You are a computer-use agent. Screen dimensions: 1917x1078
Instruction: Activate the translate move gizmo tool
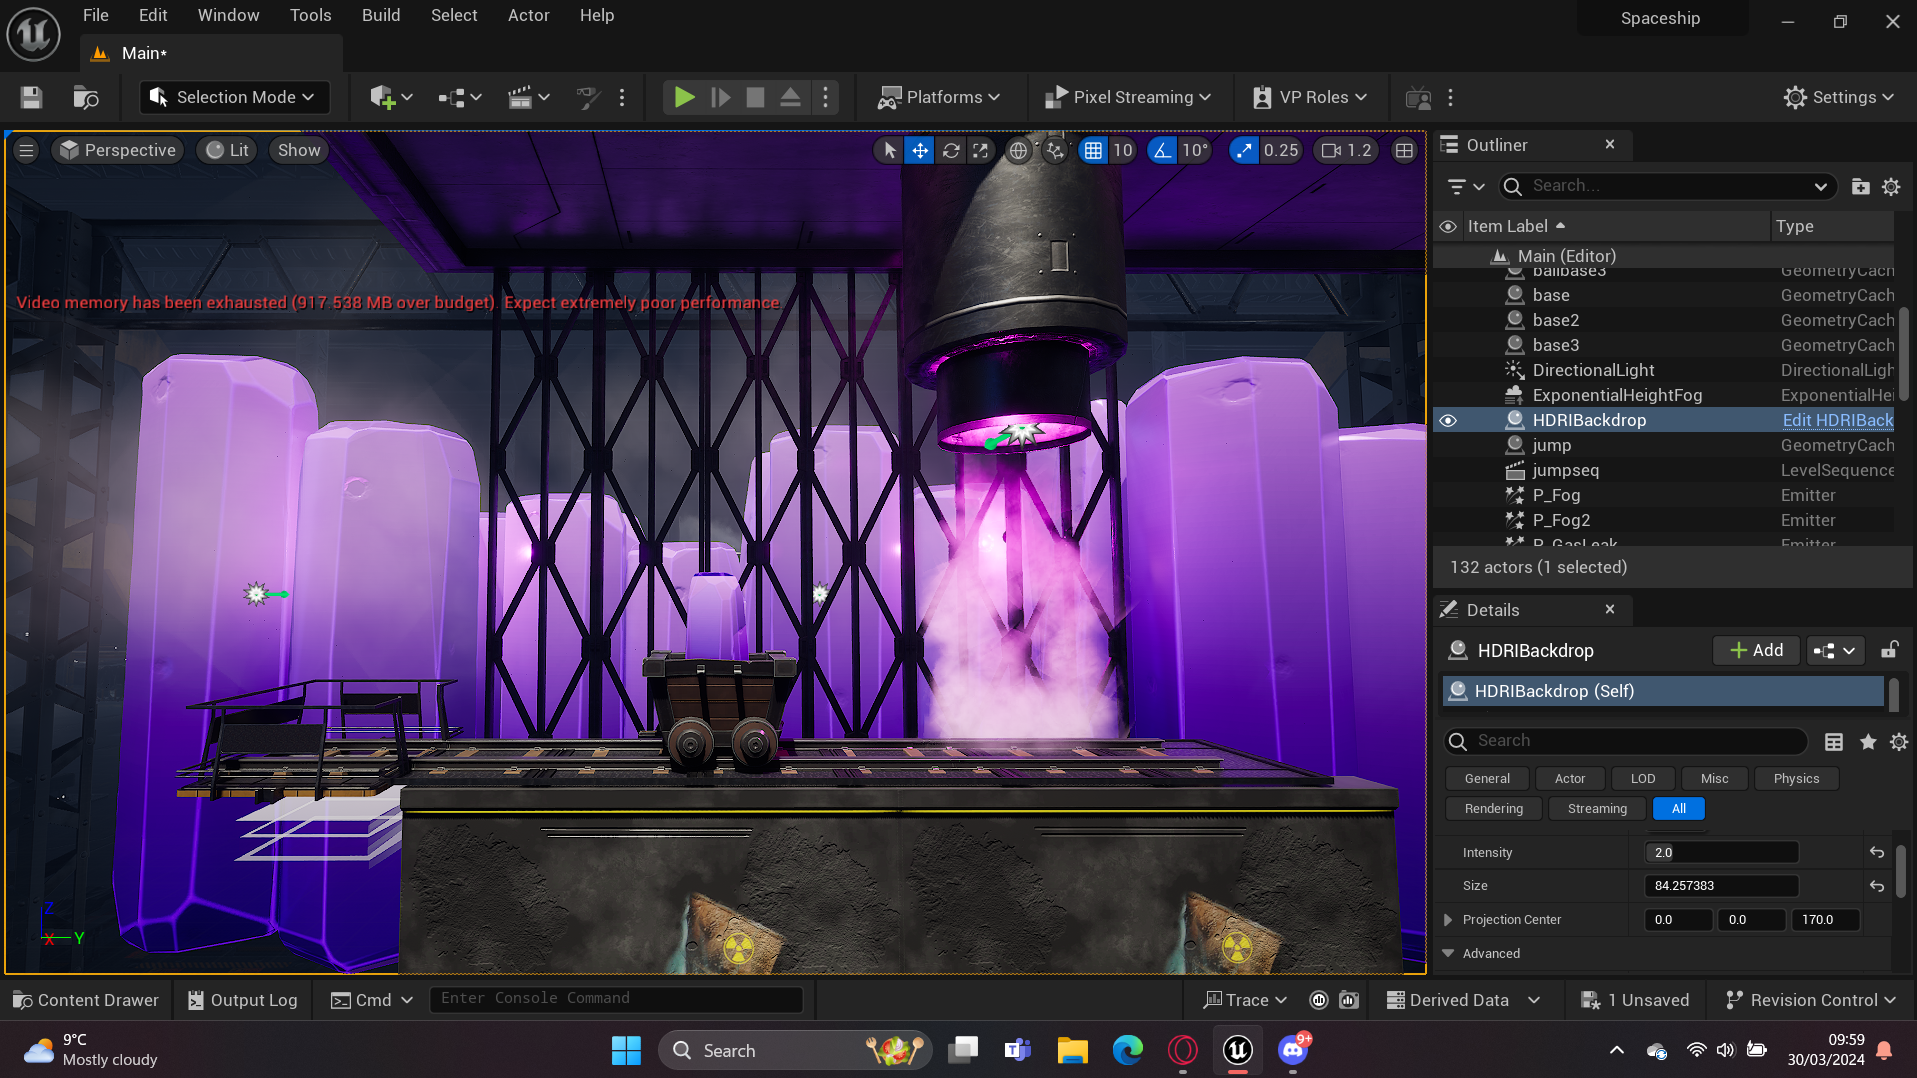tap(919, 150)
